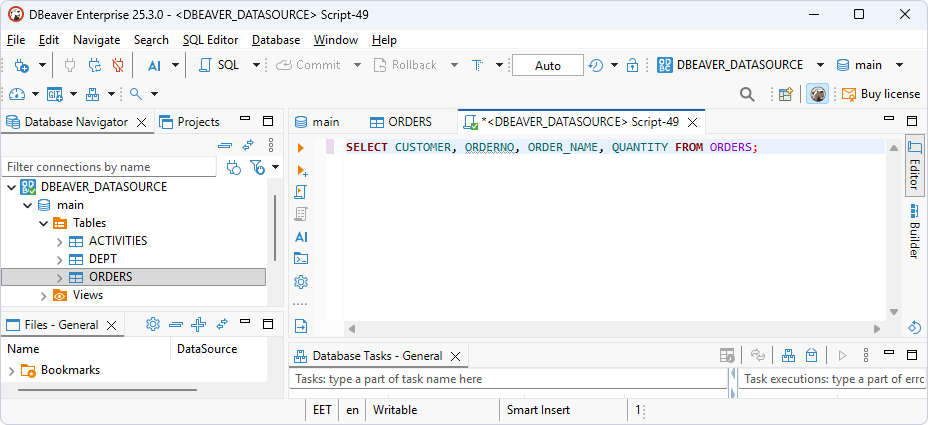Click Writable status bar entry

[395, 410]
